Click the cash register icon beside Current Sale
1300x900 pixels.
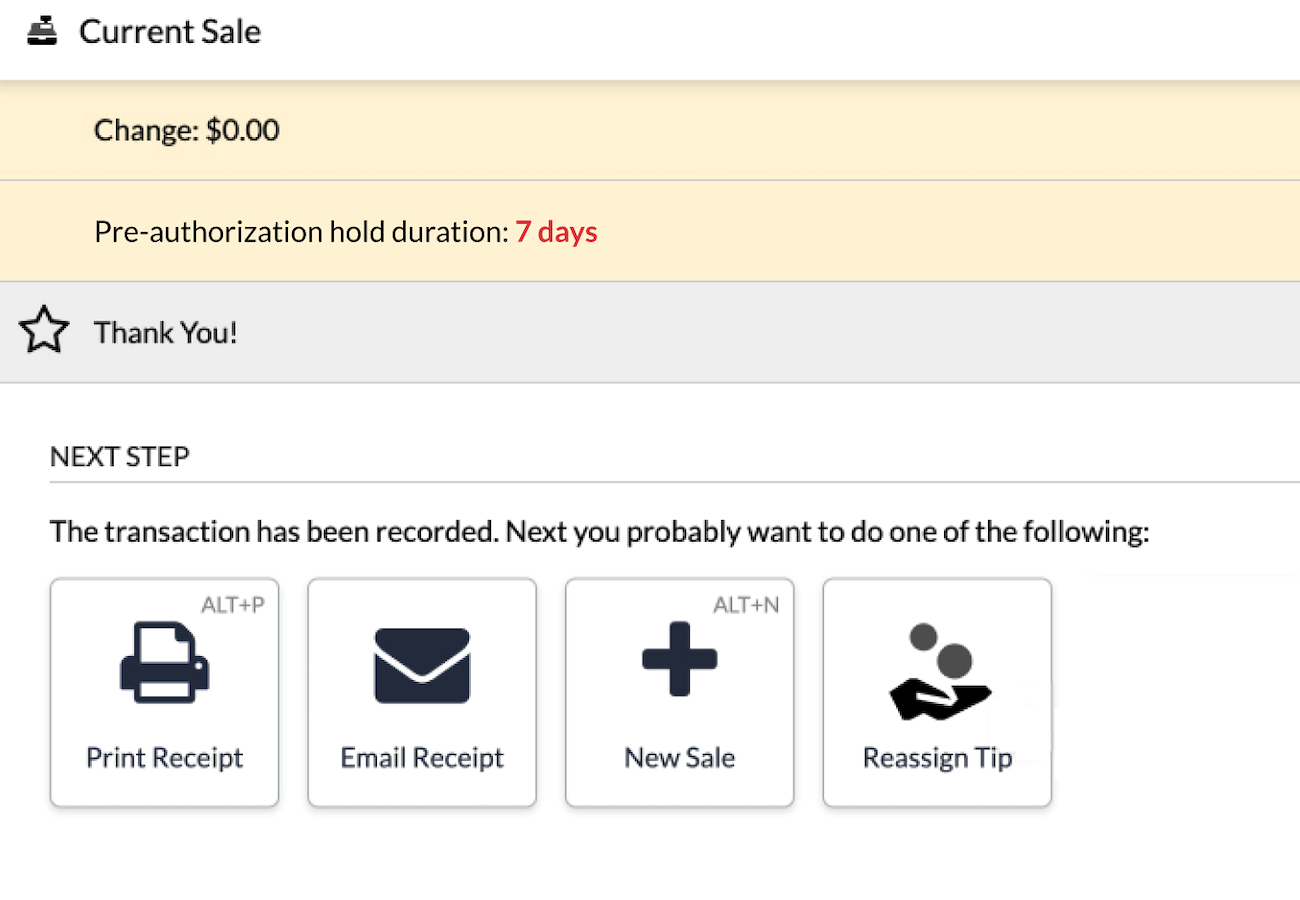(x=42, y=30)
